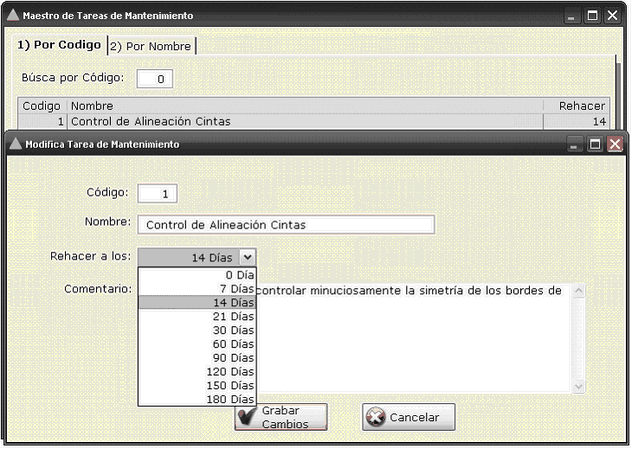Close the Maestro de Tareas window
Image resolution: width=632 pixels, height=449 pixels.
point(612,16)
